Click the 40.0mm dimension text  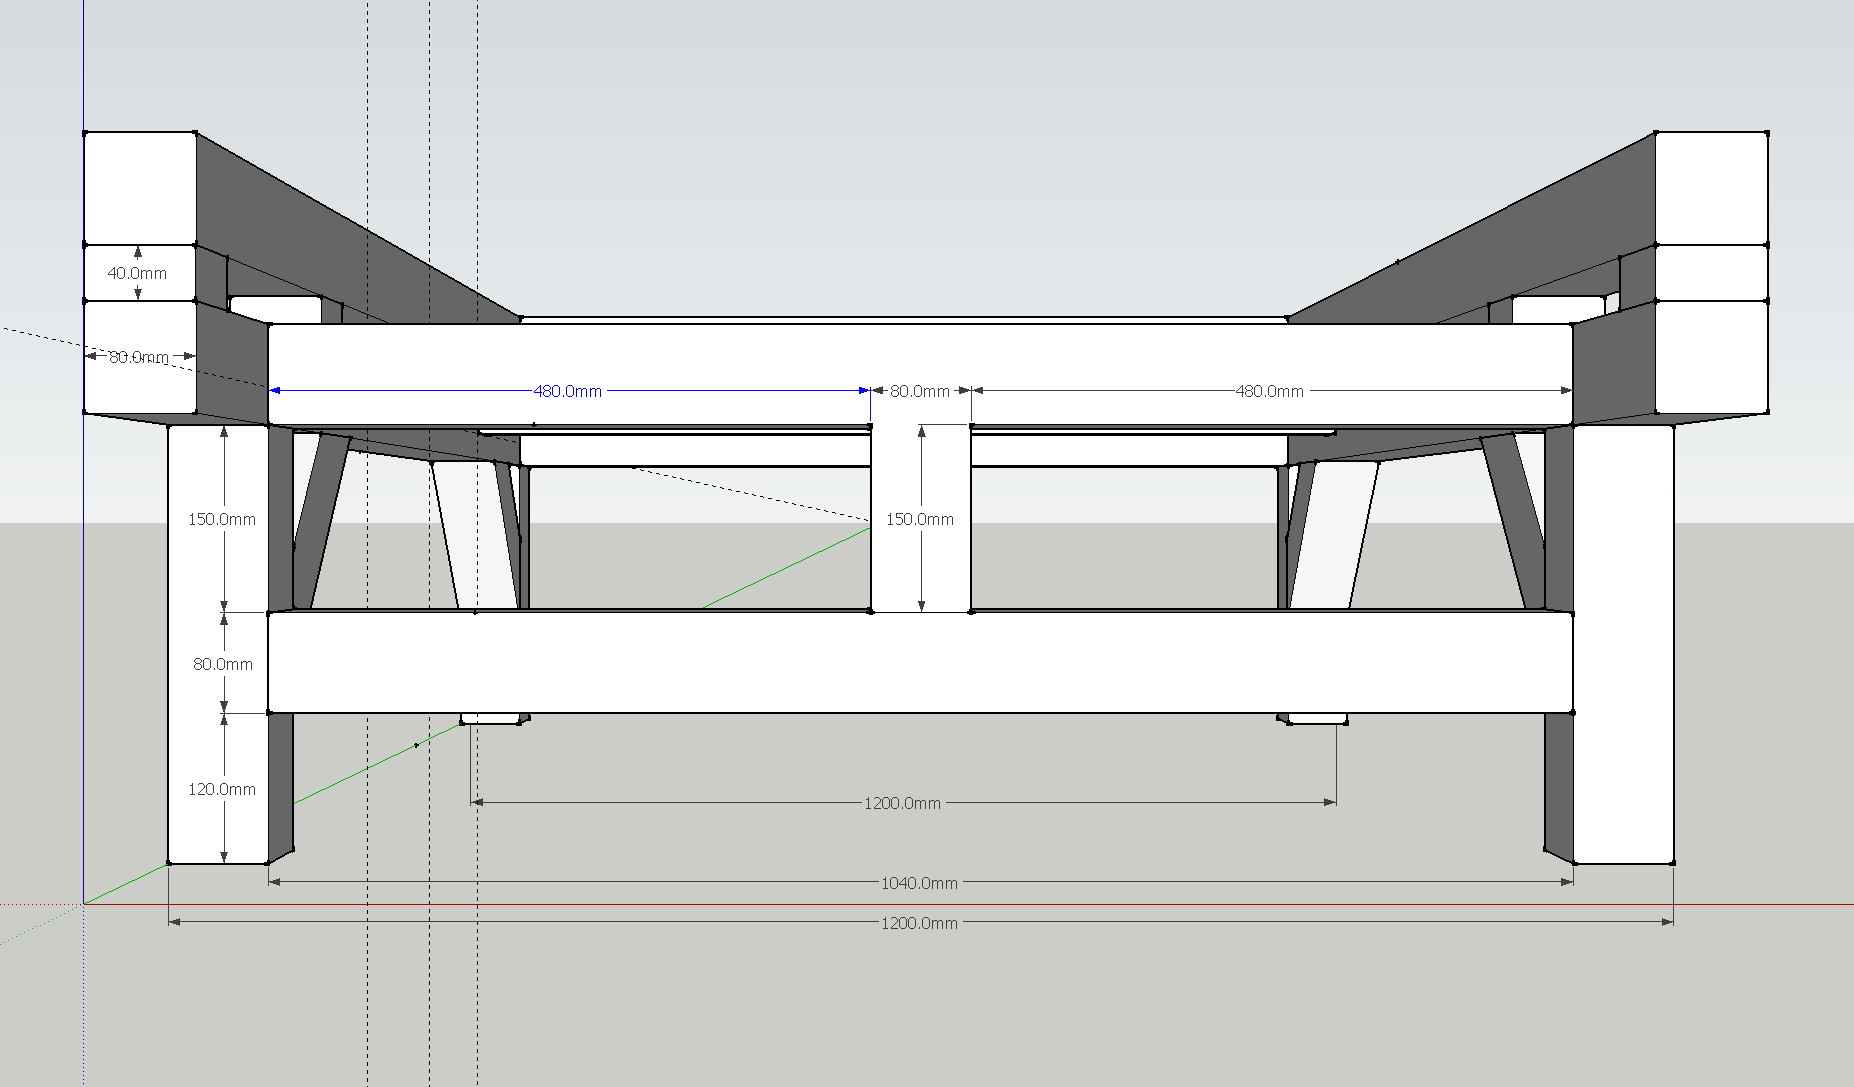(x=137, y=273)
